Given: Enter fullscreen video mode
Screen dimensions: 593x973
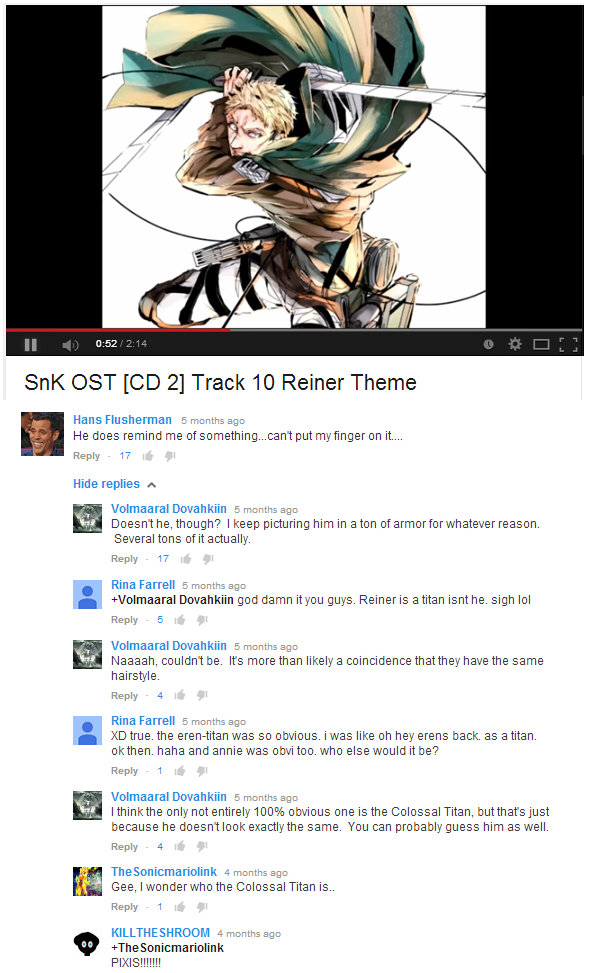Looking at the screenshot, I should point(568,344).
